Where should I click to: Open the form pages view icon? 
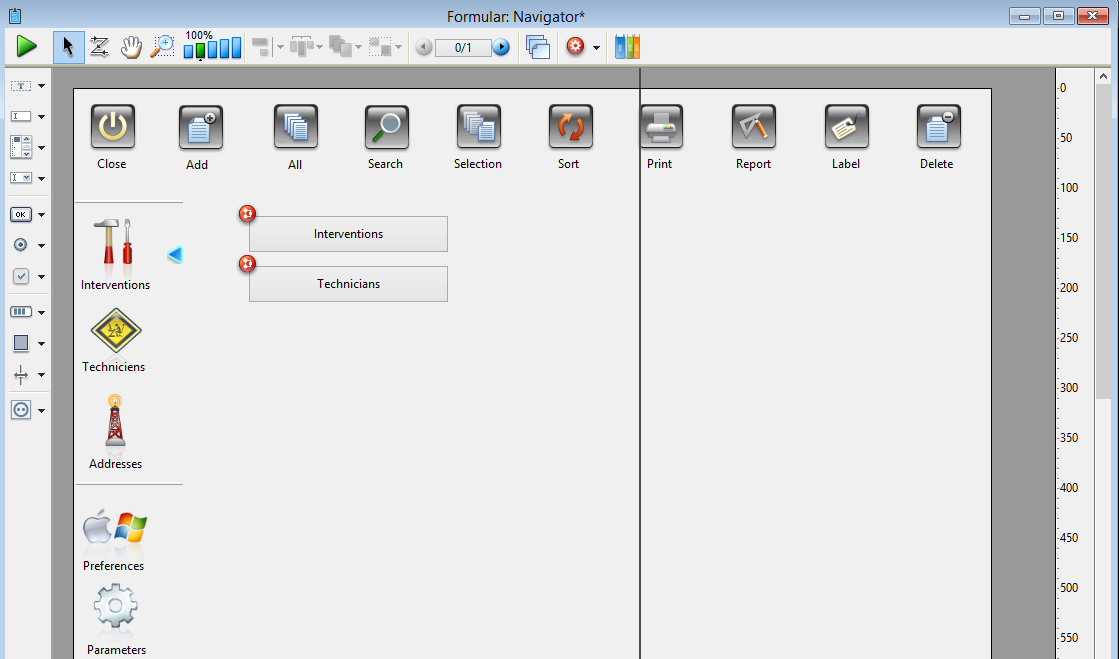pos(538,47)
